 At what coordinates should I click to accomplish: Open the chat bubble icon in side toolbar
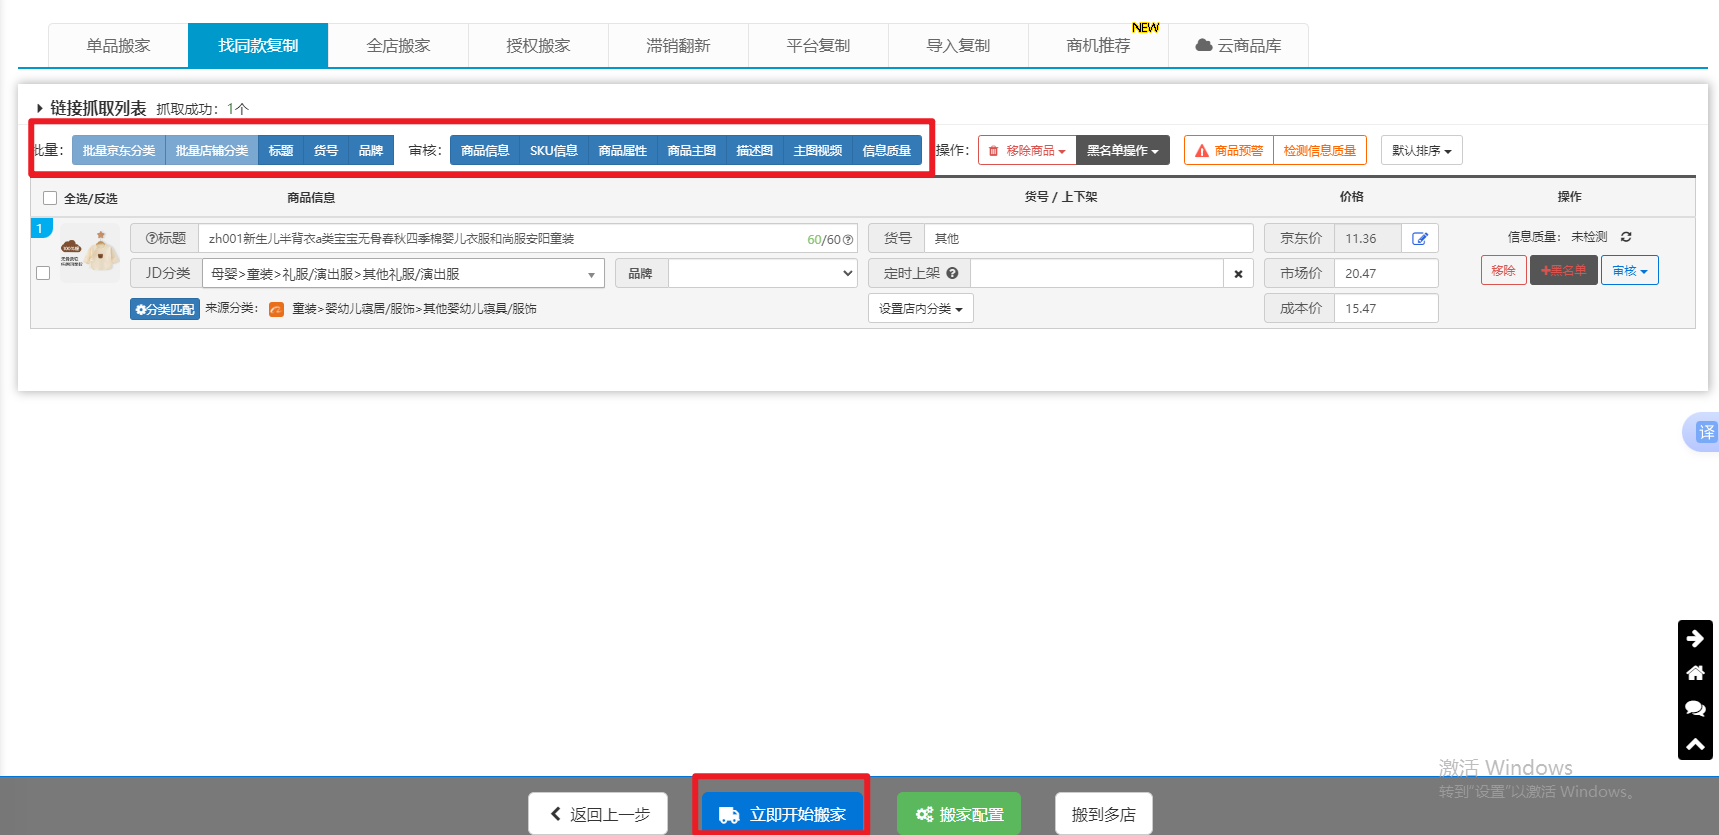coord(1695,709)
